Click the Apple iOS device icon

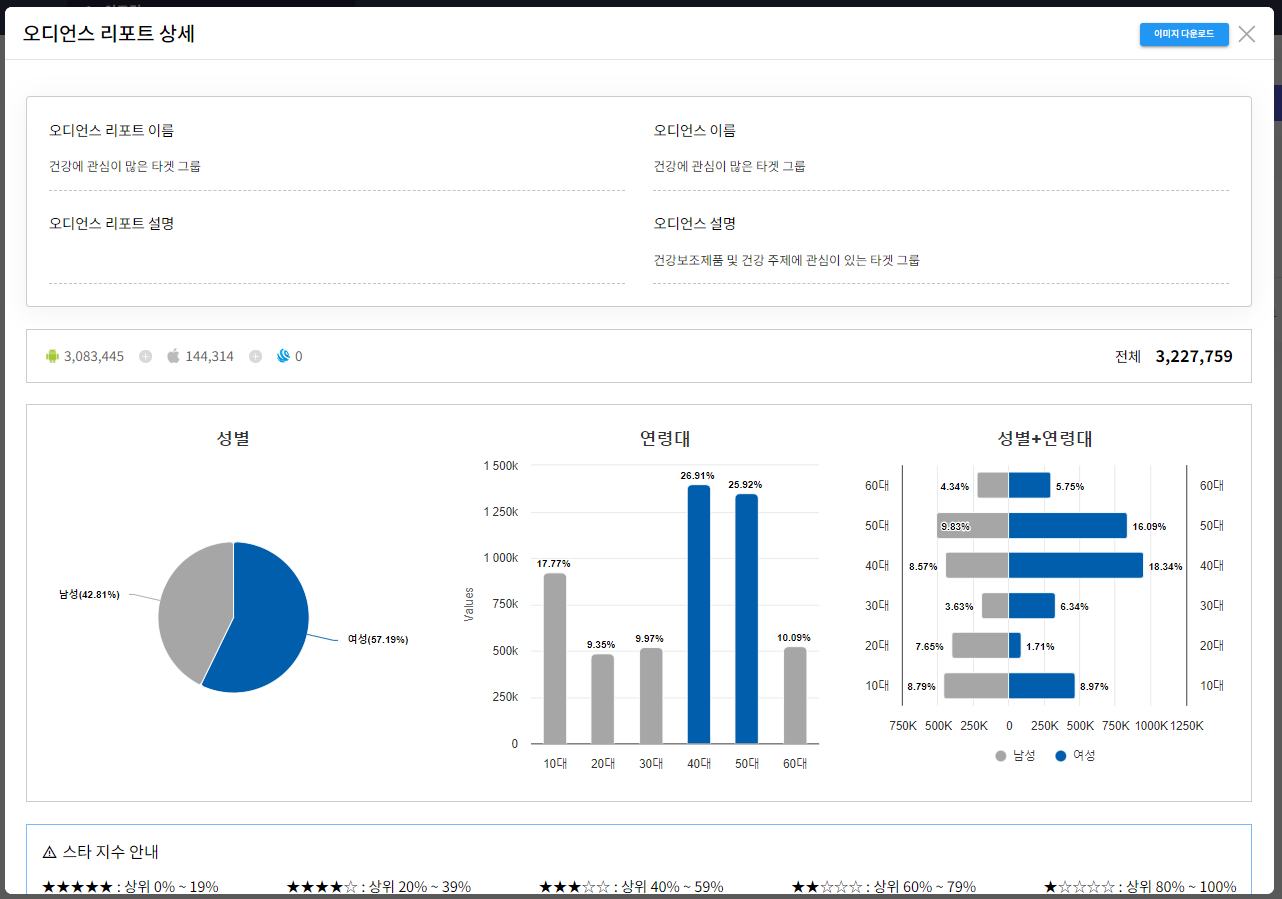click(173, 356)
